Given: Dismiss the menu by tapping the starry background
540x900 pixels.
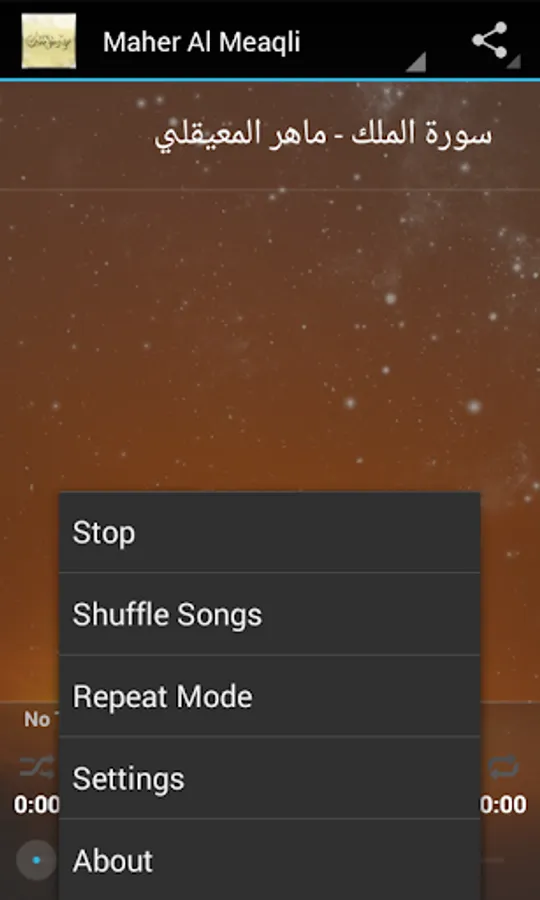Looking at the screenshot, I should (270, 333).
